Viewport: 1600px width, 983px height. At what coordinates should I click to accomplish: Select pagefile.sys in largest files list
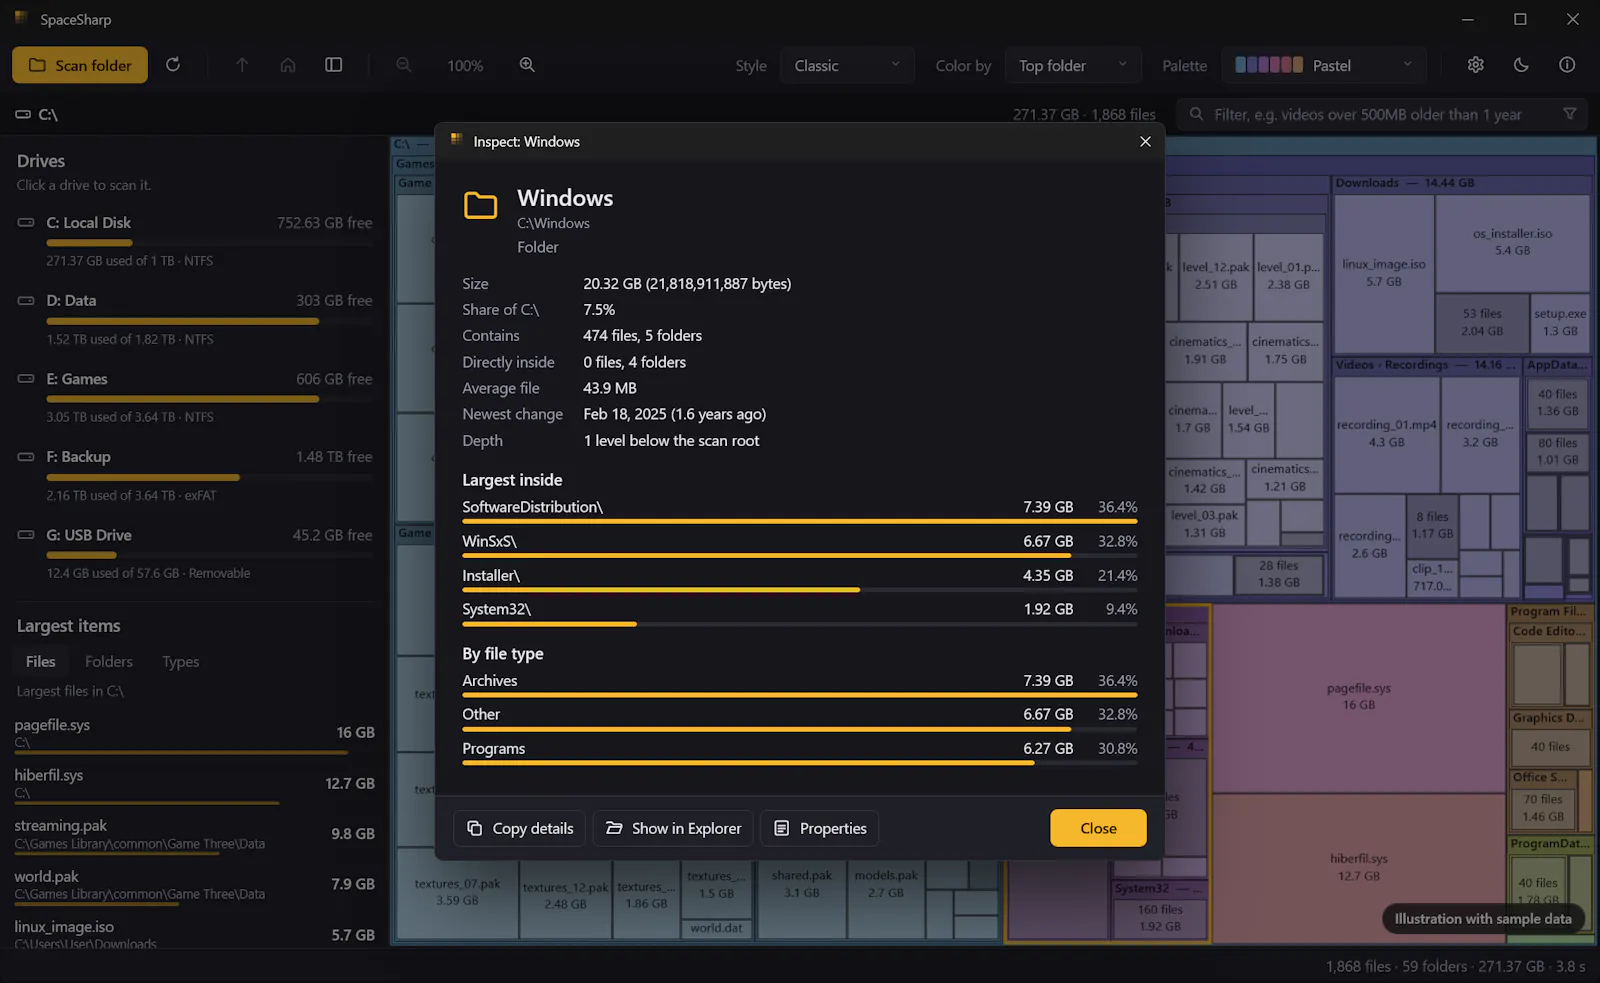[194, 733]
